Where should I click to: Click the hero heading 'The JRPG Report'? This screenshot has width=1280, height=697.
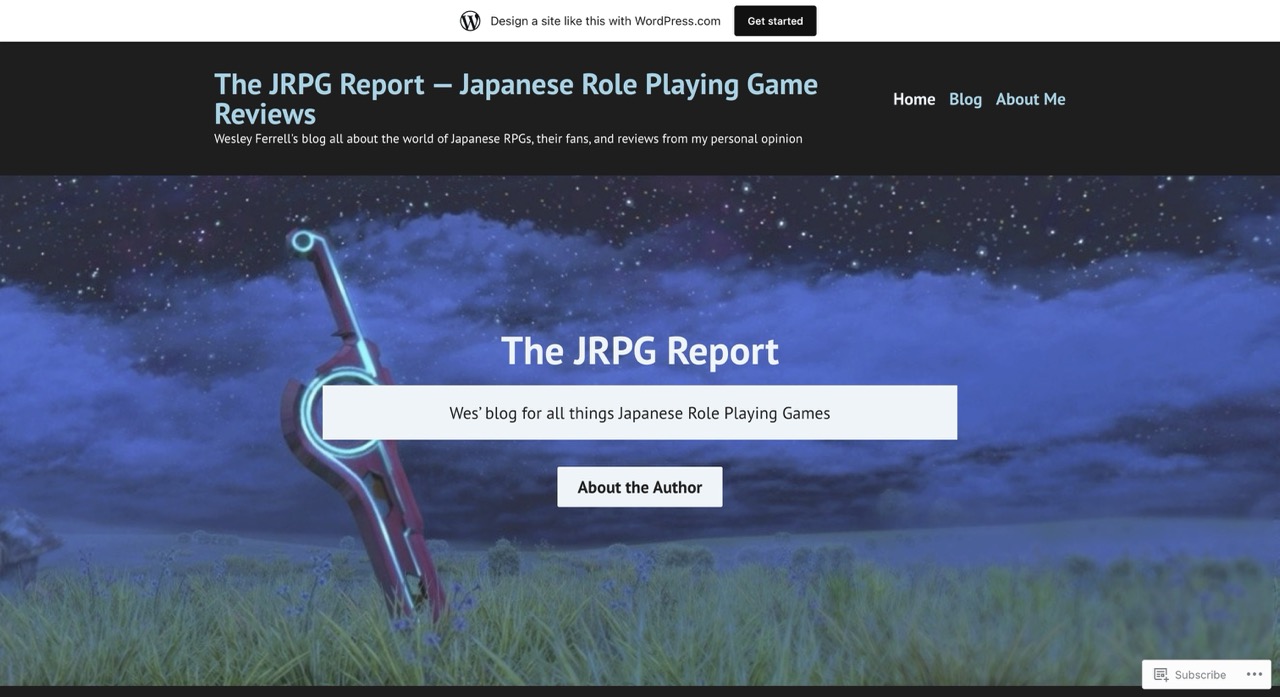pyautogui.click(x=639, y=351)
